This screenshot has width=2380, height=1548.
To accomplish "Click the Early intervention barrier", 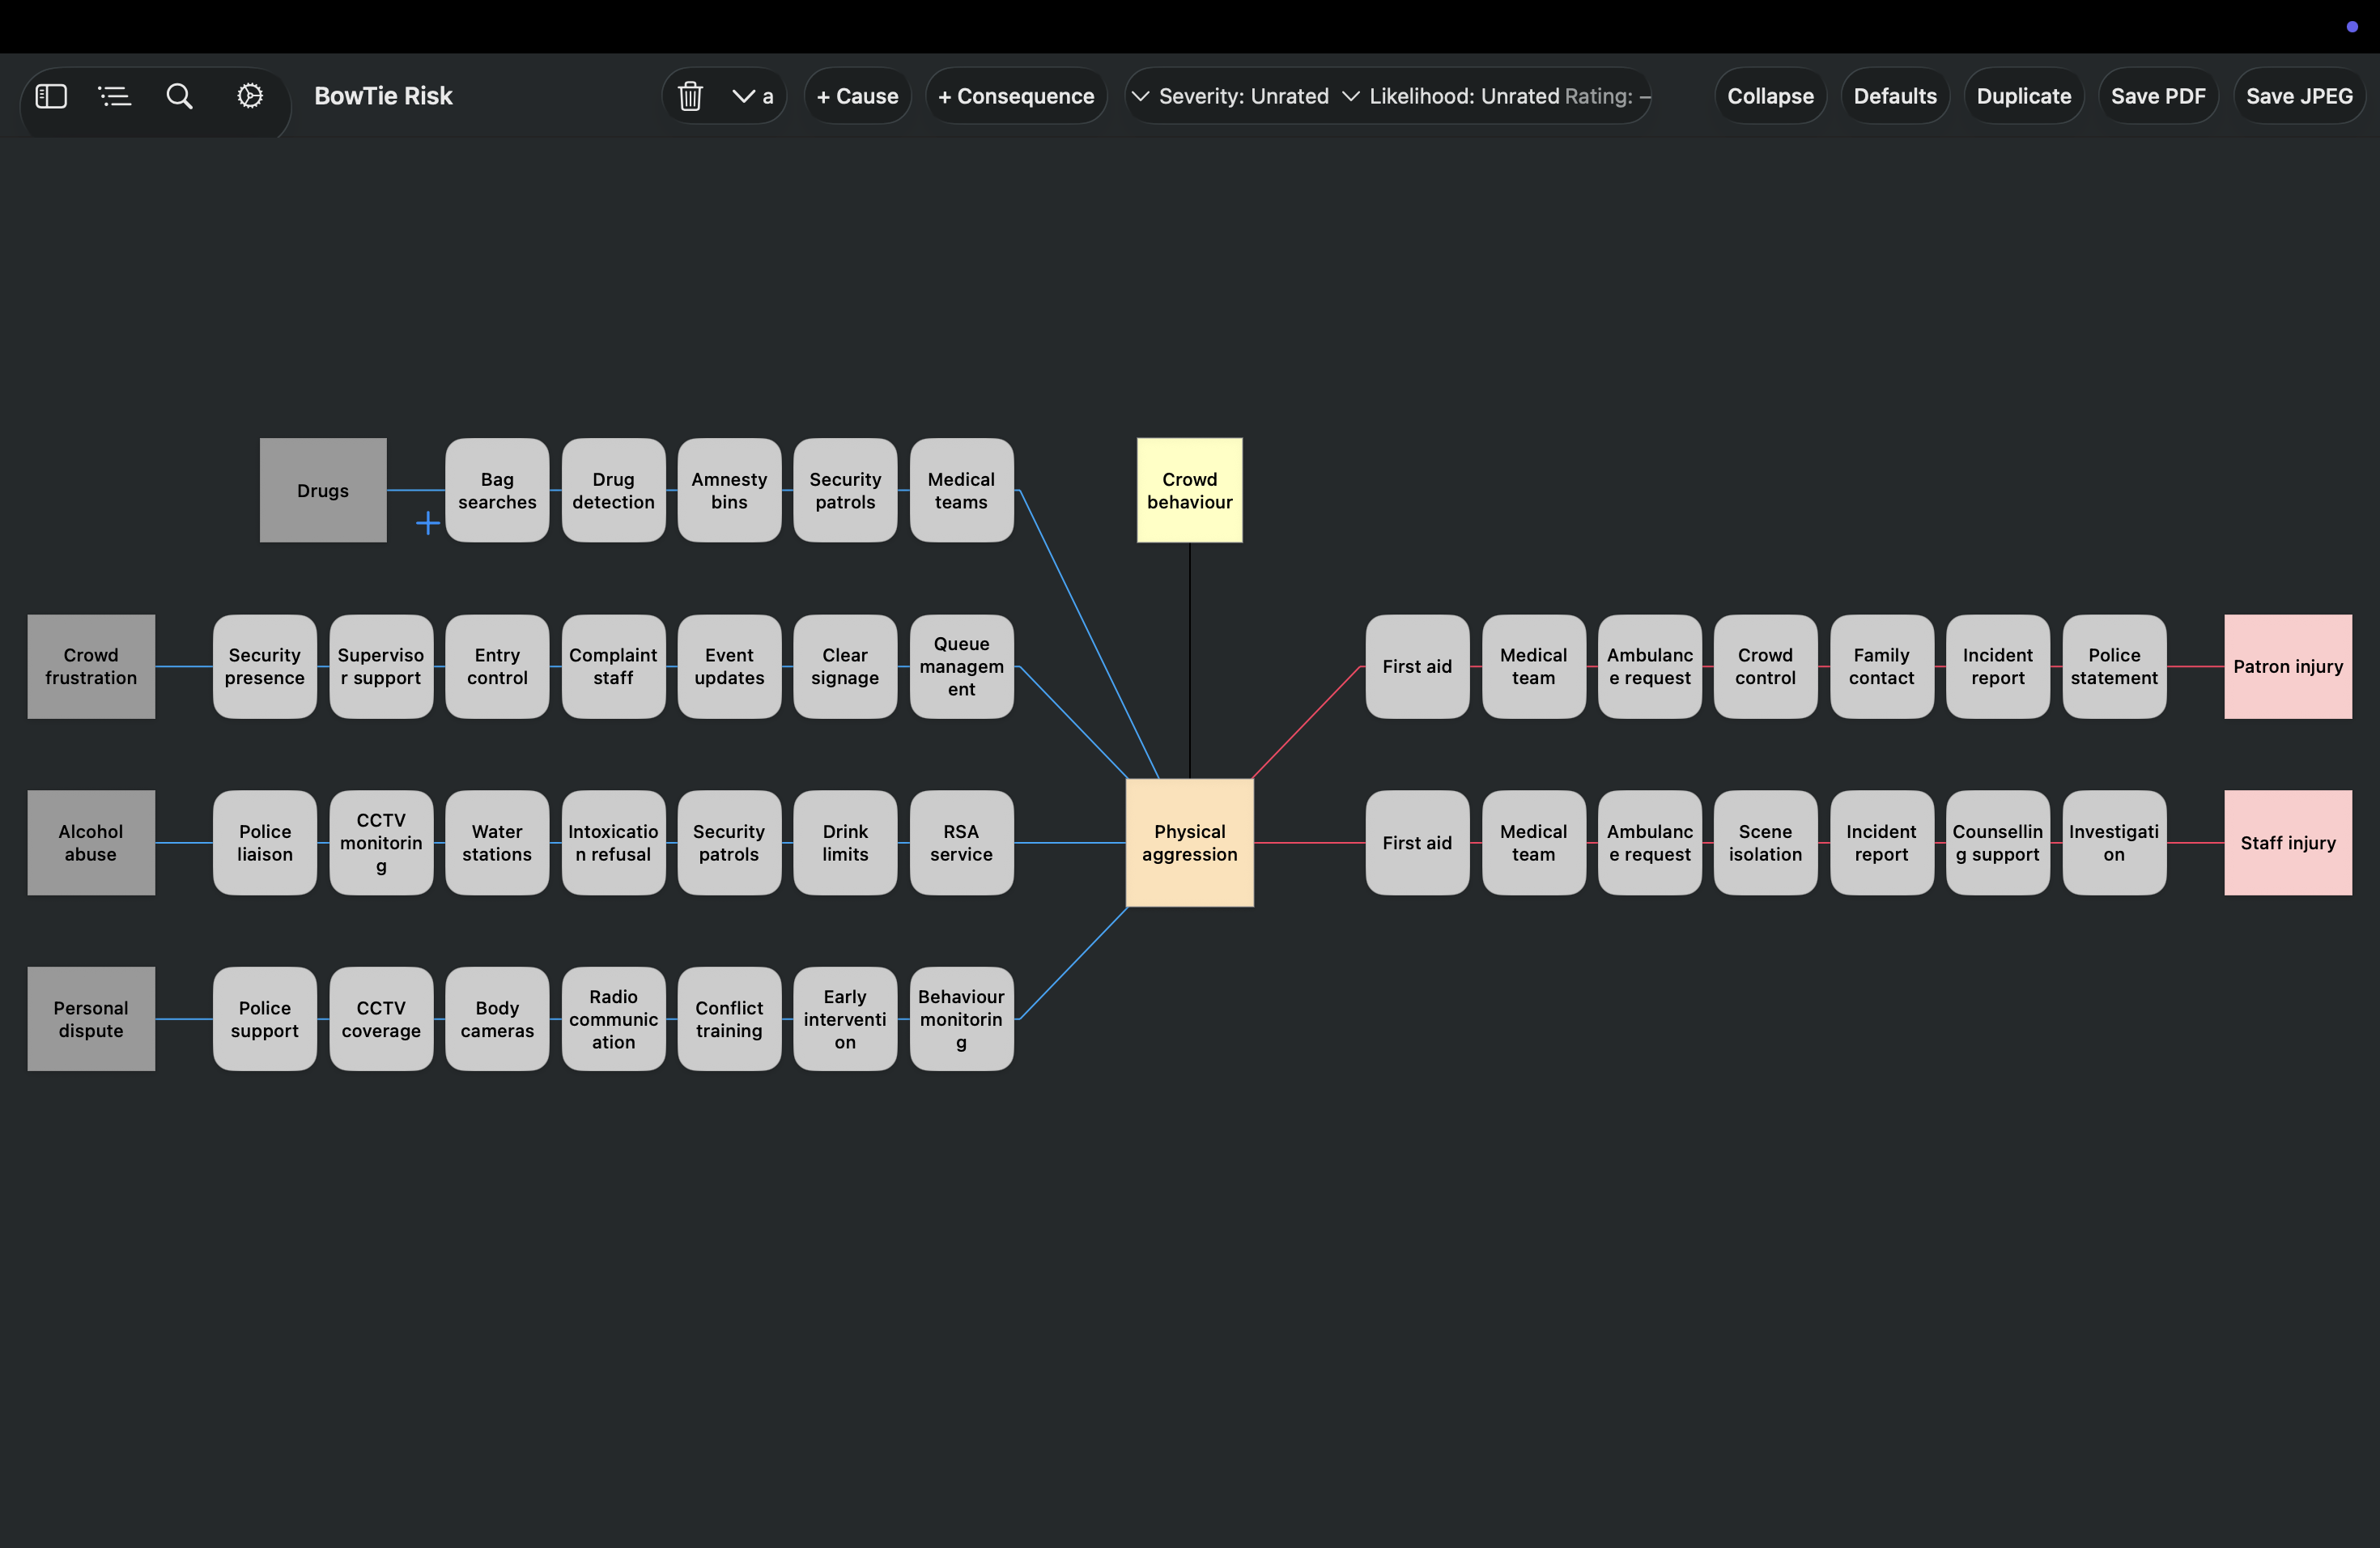I will pyautogui.click(x=845, y=1018).
